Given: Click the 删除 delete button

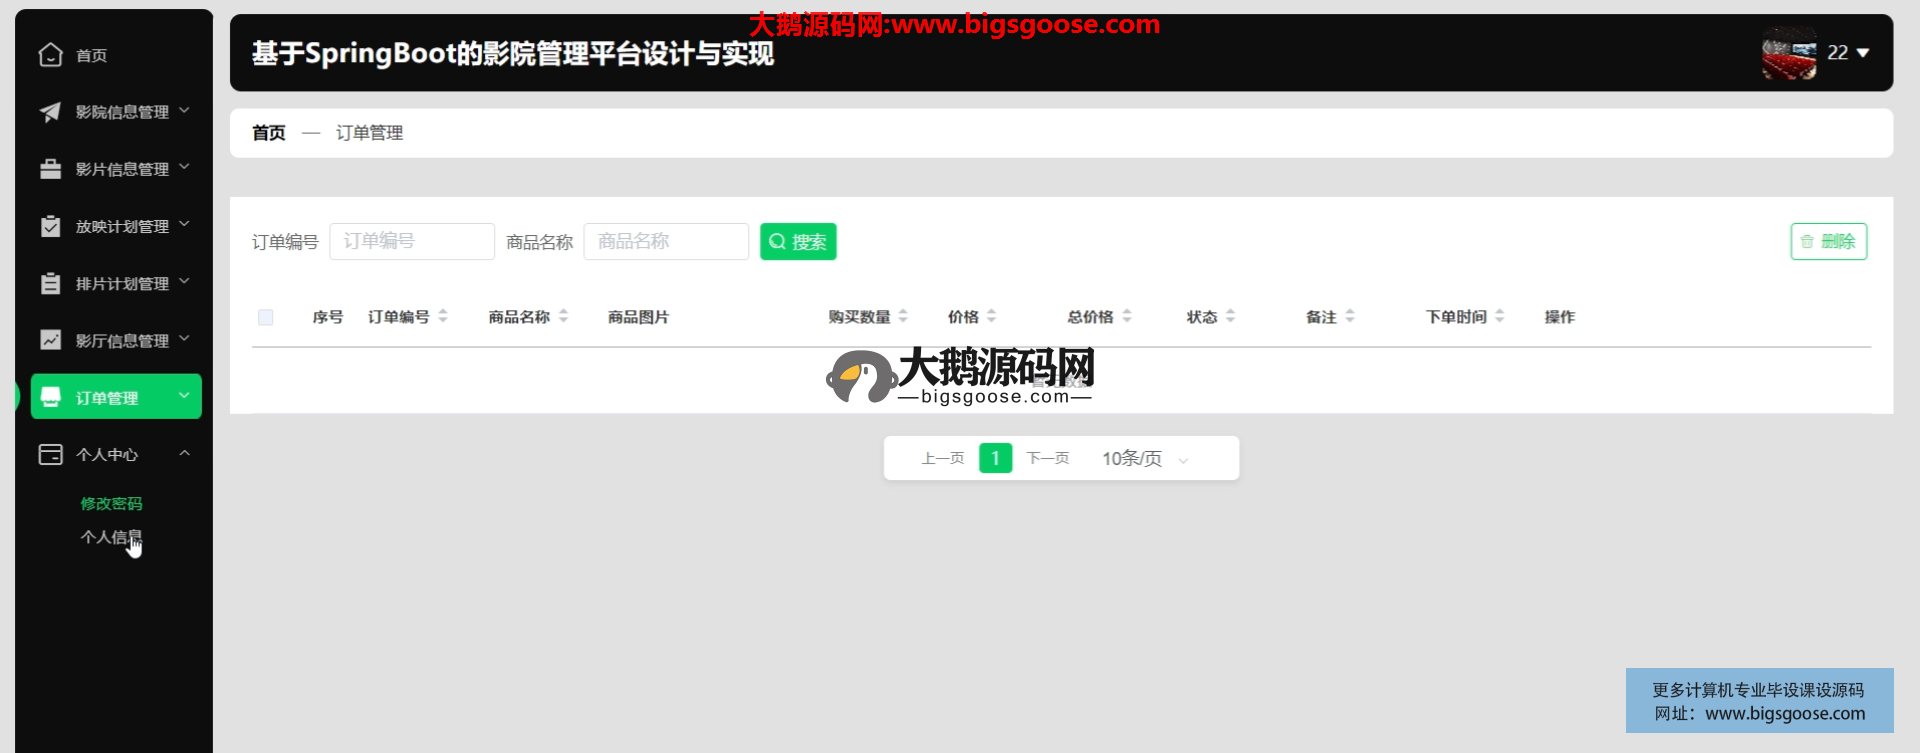Looking at the screenshot, I should tap(1828, 242).
